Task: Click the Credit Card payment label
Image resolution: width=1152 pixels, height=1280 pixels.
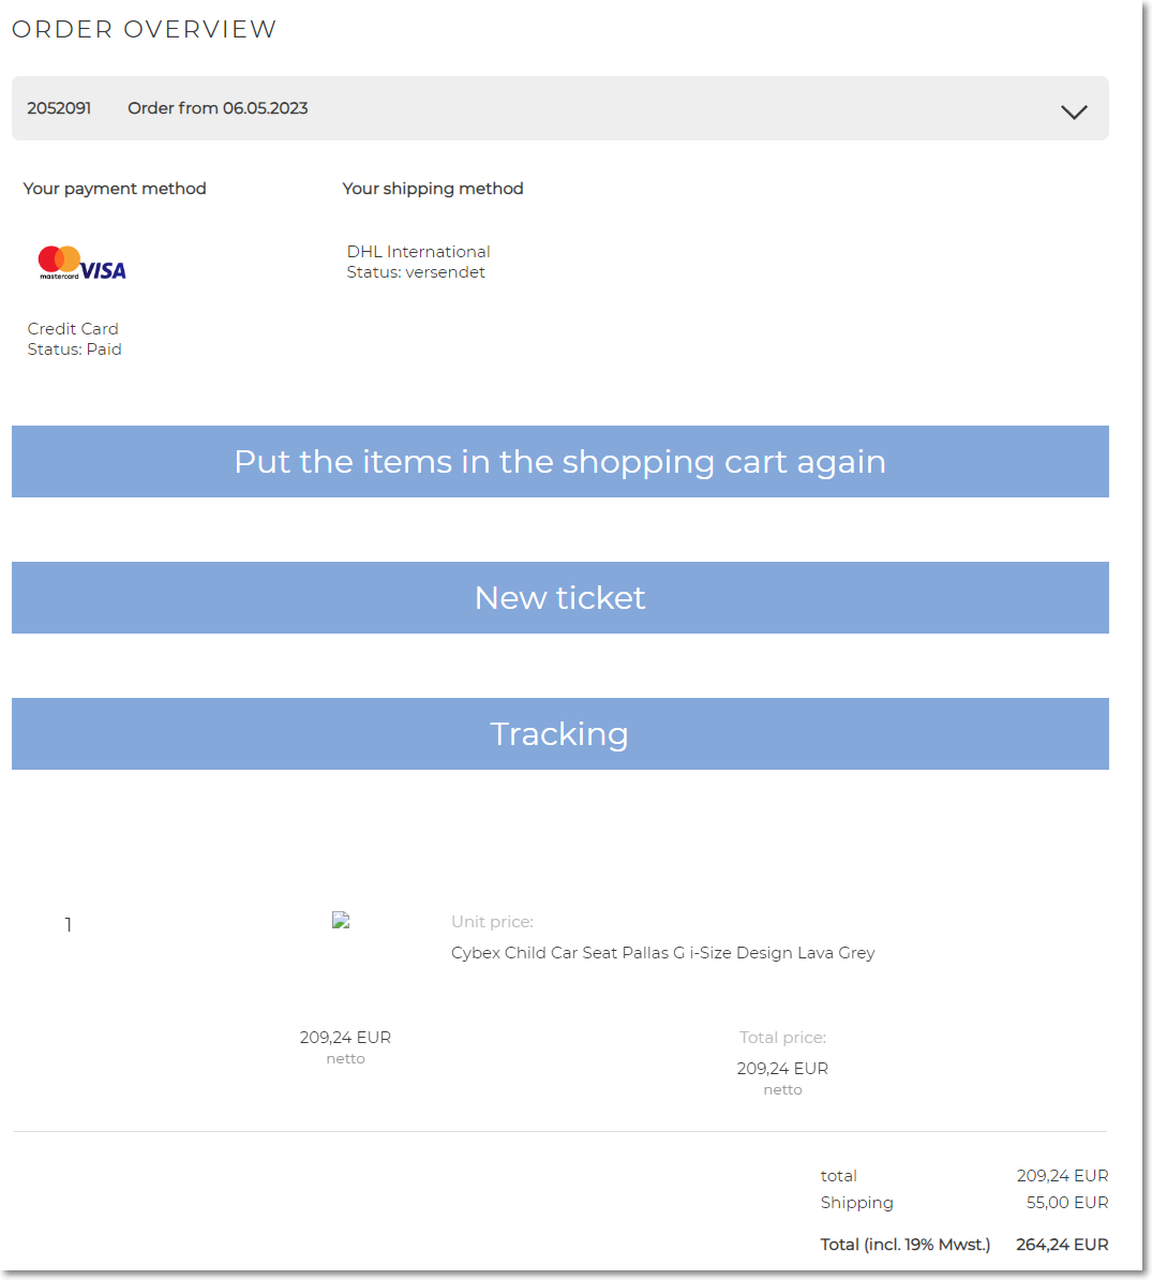Action: 73,329
